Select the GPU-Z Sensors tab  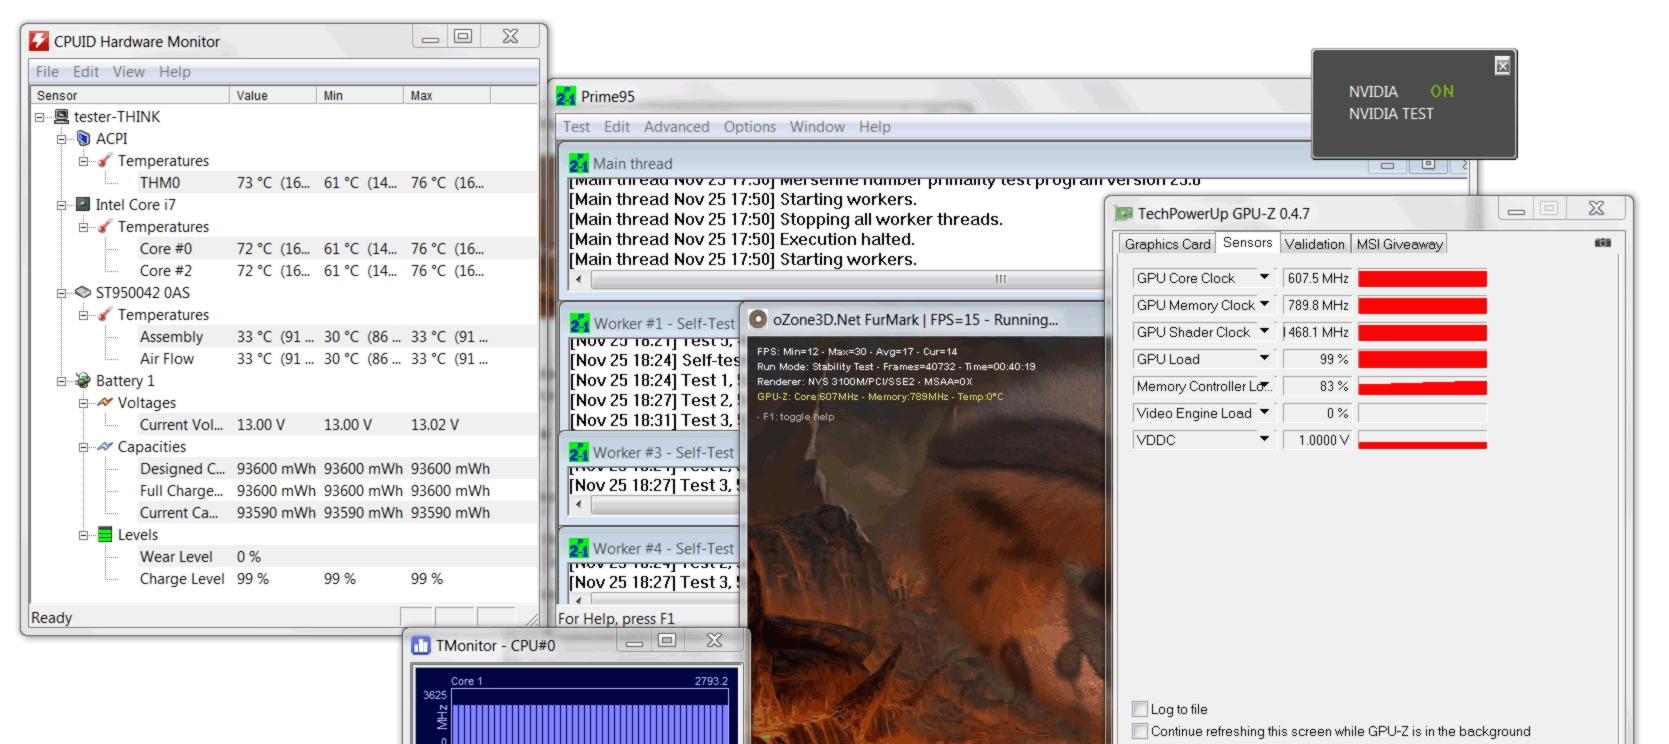(1247, 242)
